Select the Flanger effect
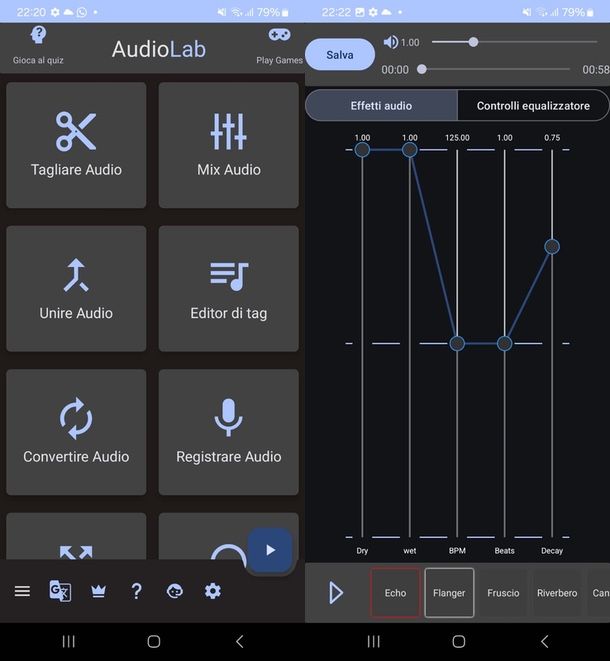This screenshot has height=661, width=610. 449,593
